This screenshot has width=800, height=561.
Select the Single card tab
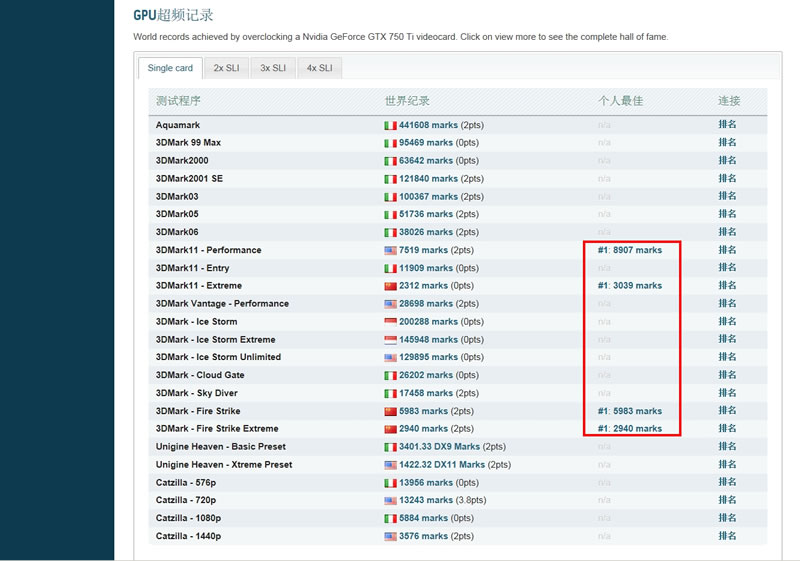pos(170,68)
